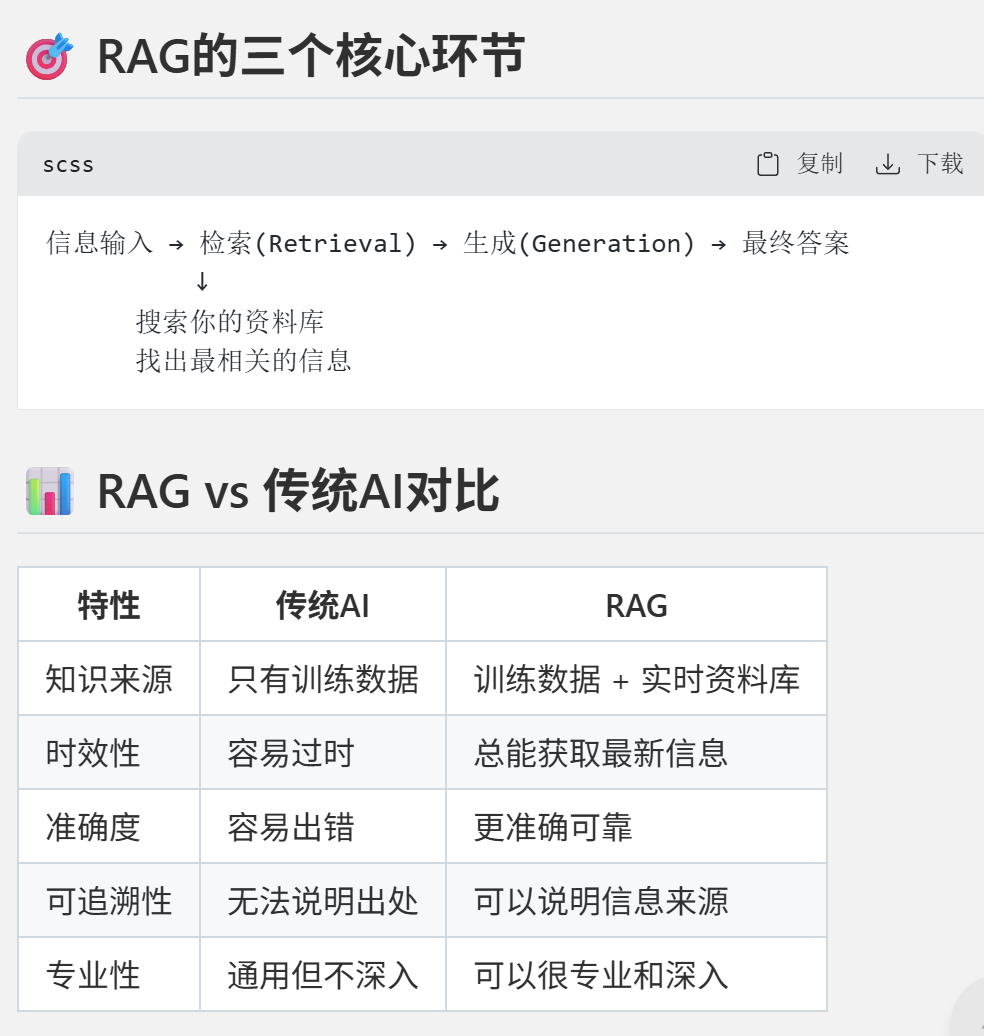Click the 更准确可靠 cell
This screenshot has width=984, height=1036.
click(636, 827)
